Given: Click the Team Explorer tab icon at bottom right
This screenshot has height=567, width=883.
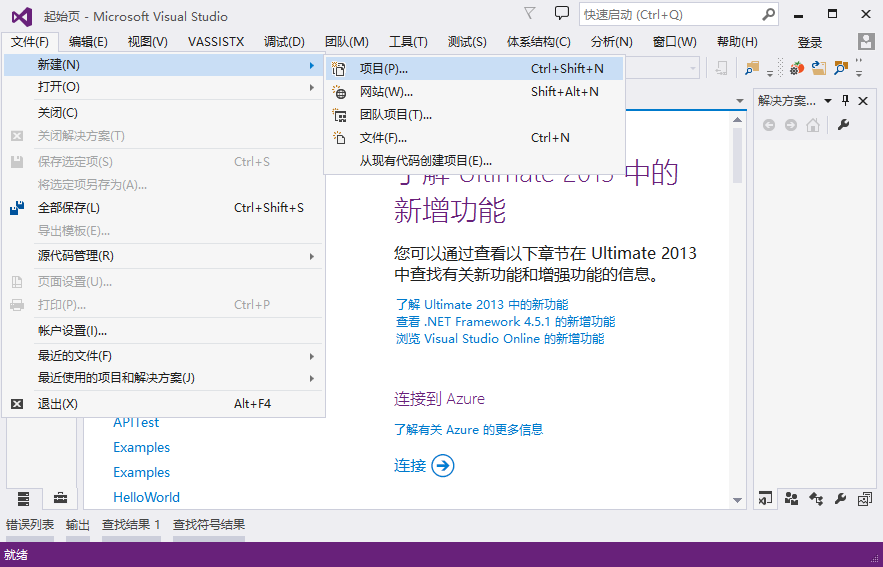Looking at the screenshot, I should [x=791, y=498].
